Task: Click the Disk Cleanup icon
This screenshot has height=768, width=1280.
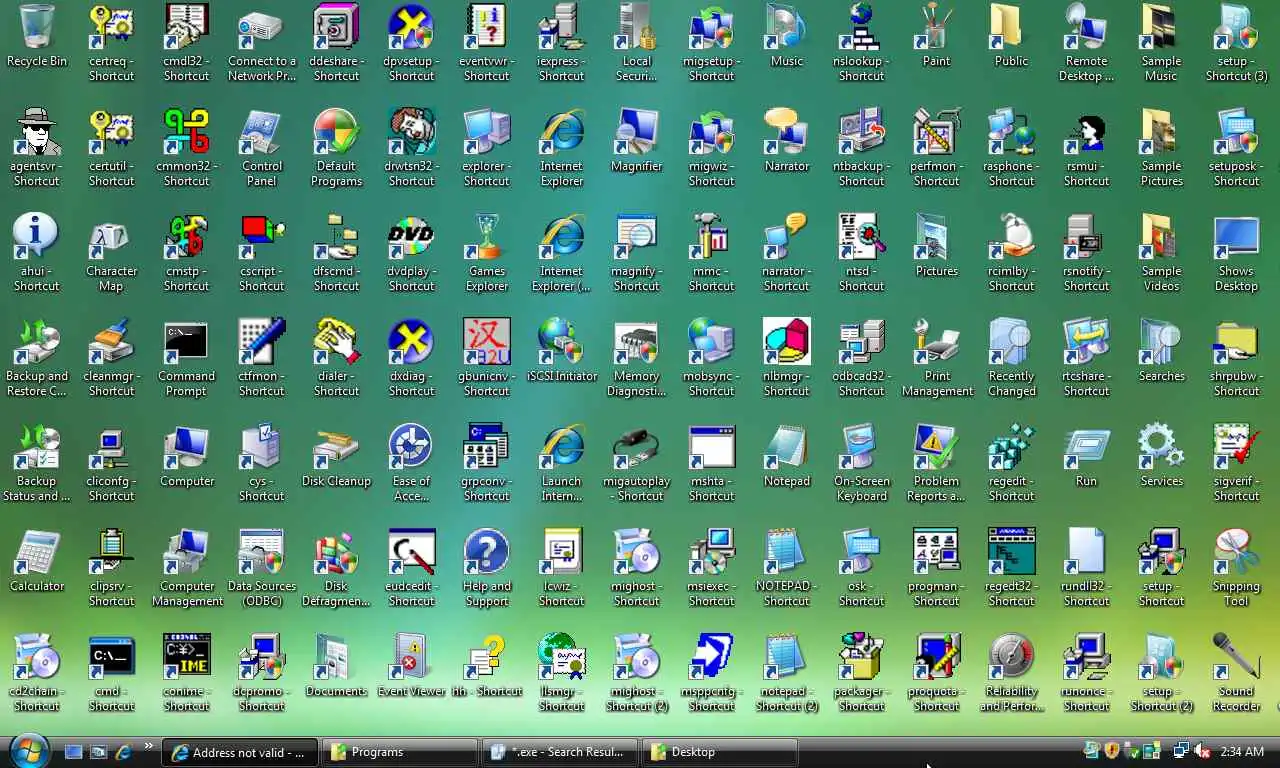Action: [337, 447]
